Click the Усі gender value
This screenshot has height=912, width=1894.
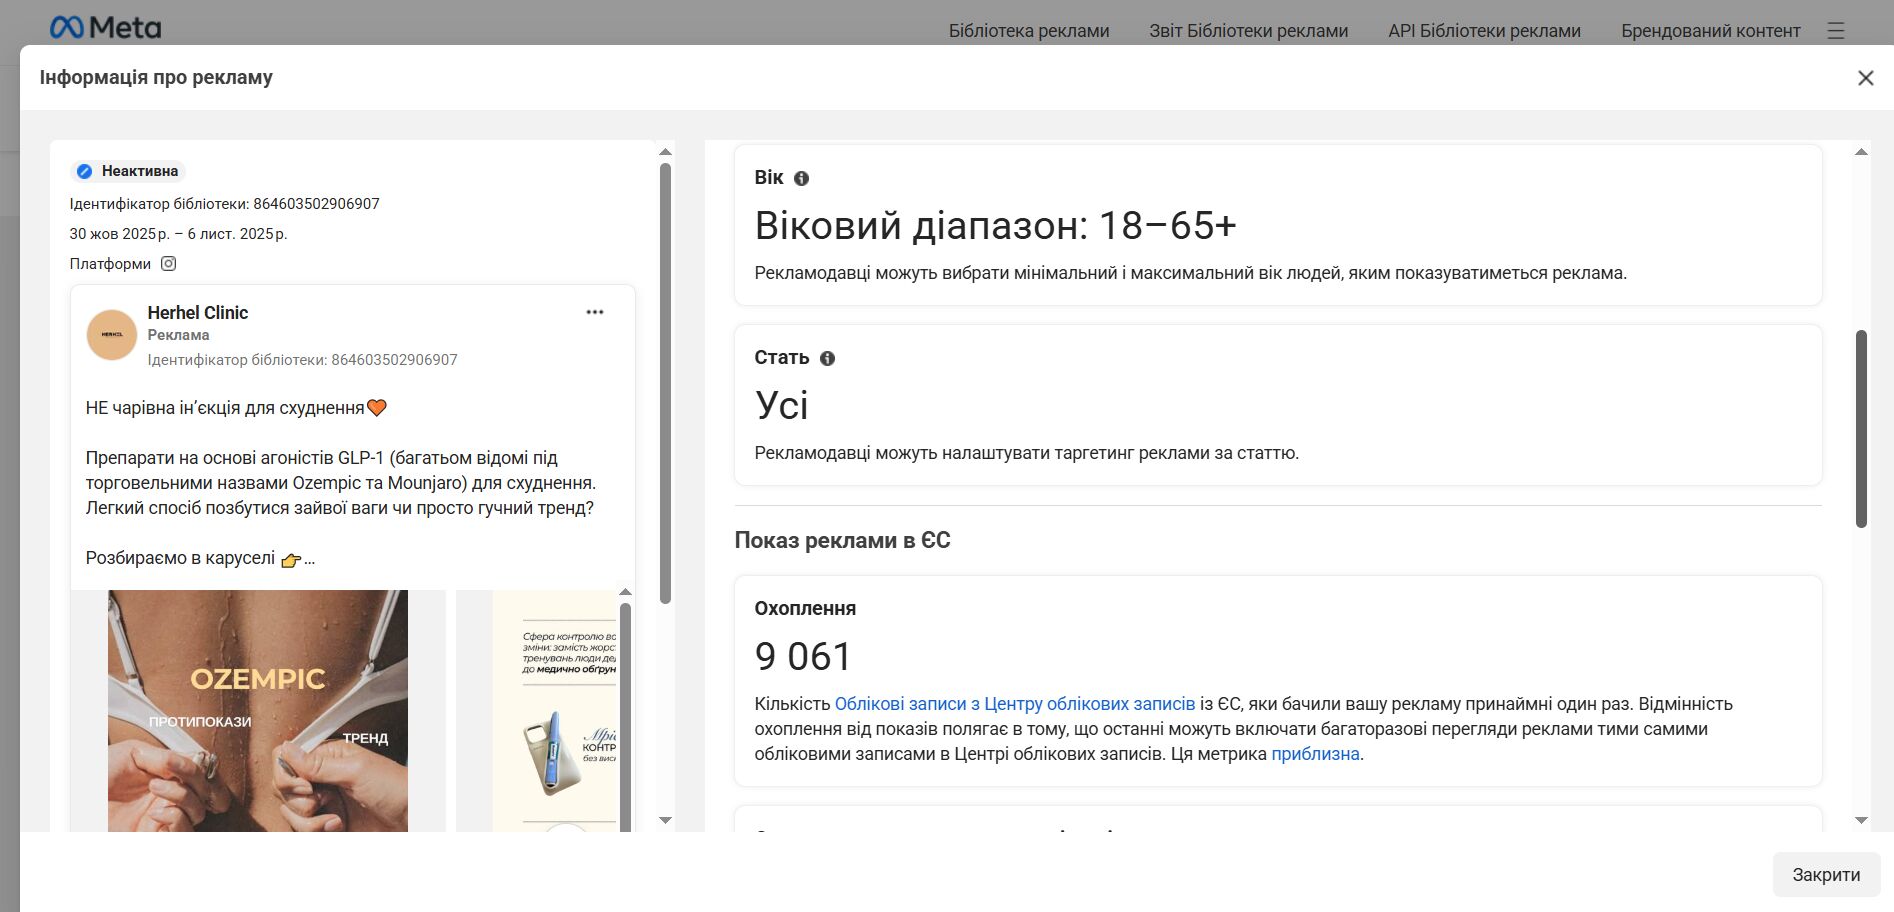coord(782,406)
